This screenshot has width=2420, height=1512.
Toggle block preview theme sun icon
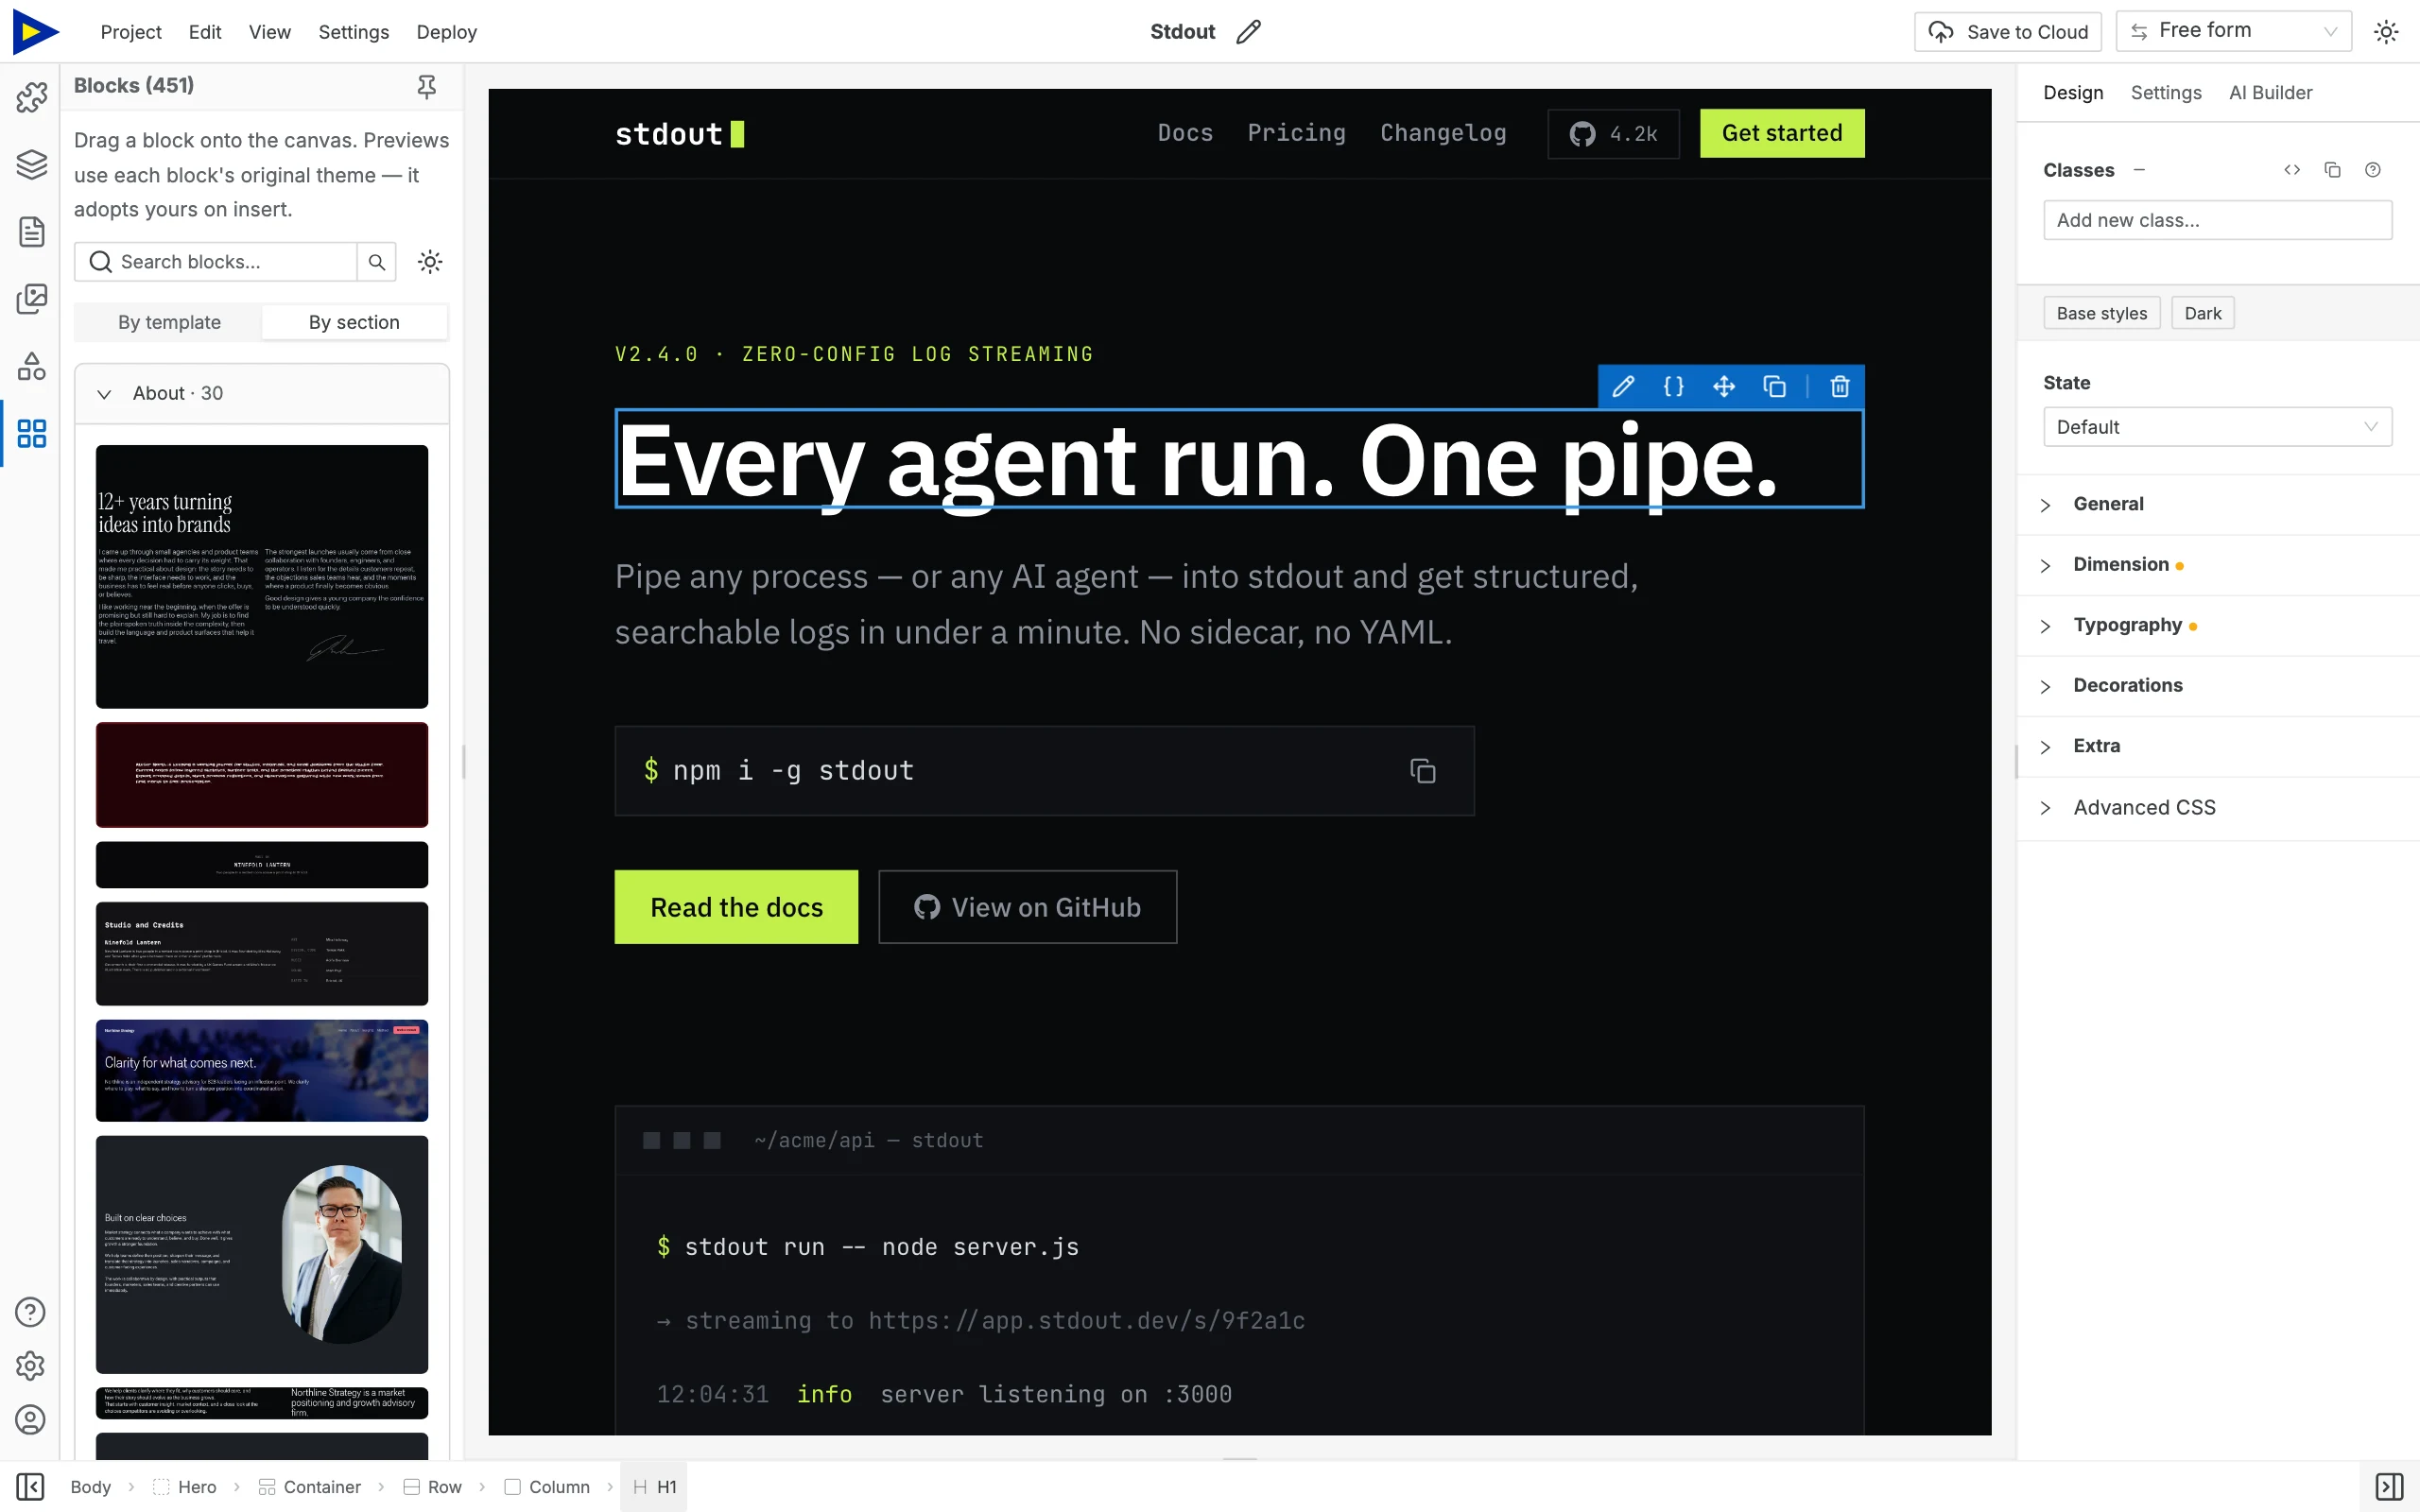coord(430,262)
